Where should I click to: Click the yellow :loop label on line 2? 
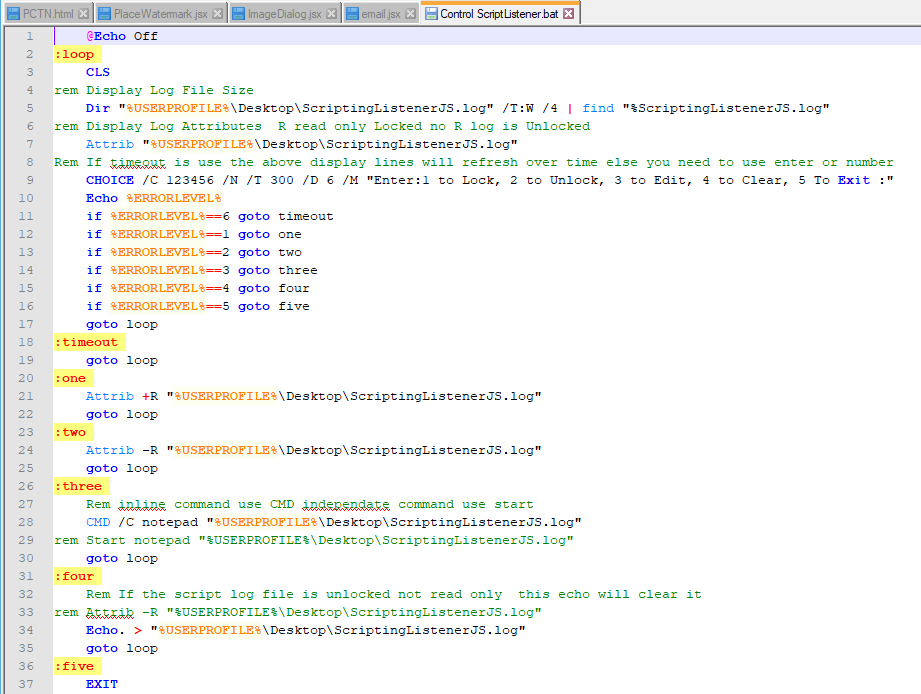pos(75,53)
